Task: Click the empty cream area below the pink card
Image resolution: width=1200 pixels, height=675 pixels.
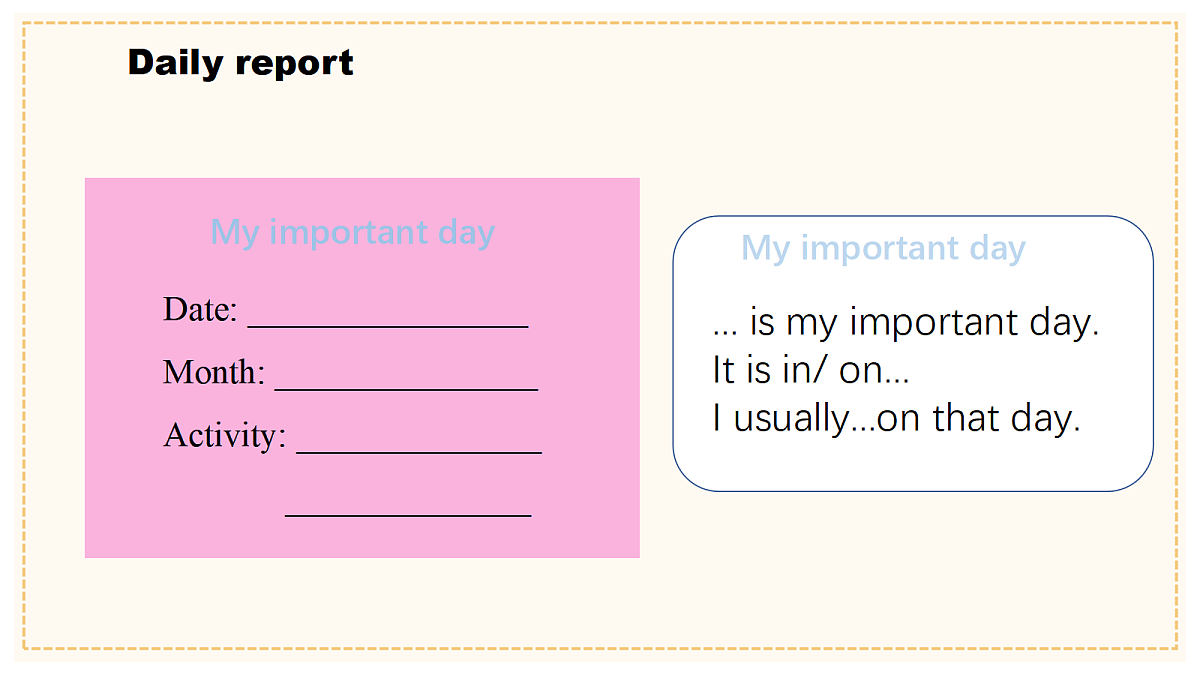Action: point(360,602)
